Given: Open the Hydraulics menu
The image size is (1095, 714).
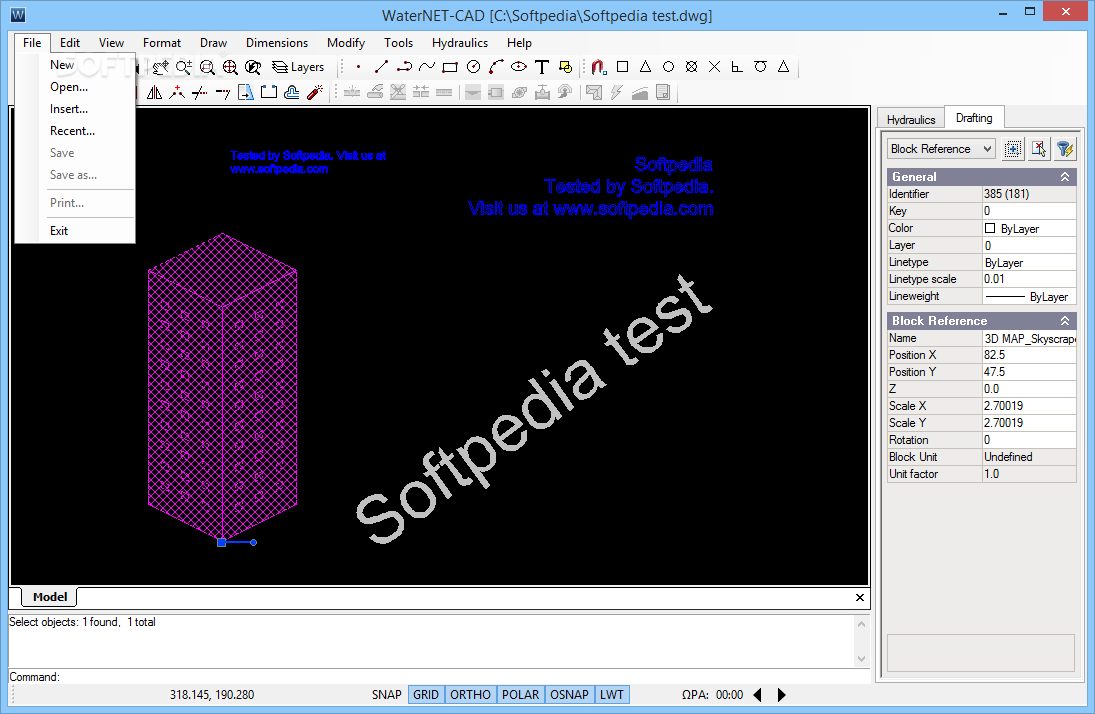Looking at the screenshot, I should pos(460,43).
